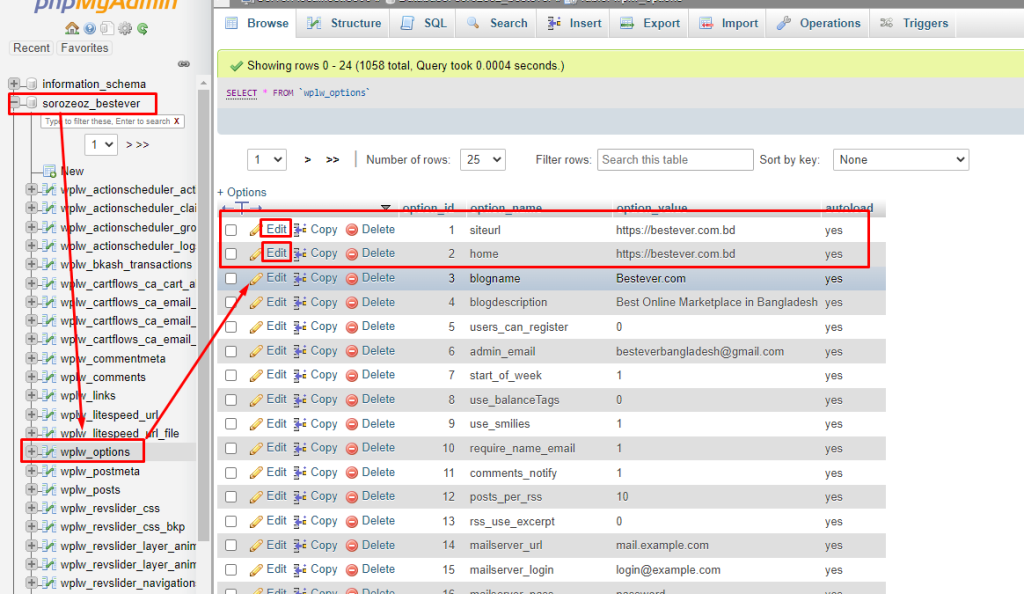Tick the use_balanceTags row checkbox
This screenshot has width=1024, height=594.
pos(231,399)
